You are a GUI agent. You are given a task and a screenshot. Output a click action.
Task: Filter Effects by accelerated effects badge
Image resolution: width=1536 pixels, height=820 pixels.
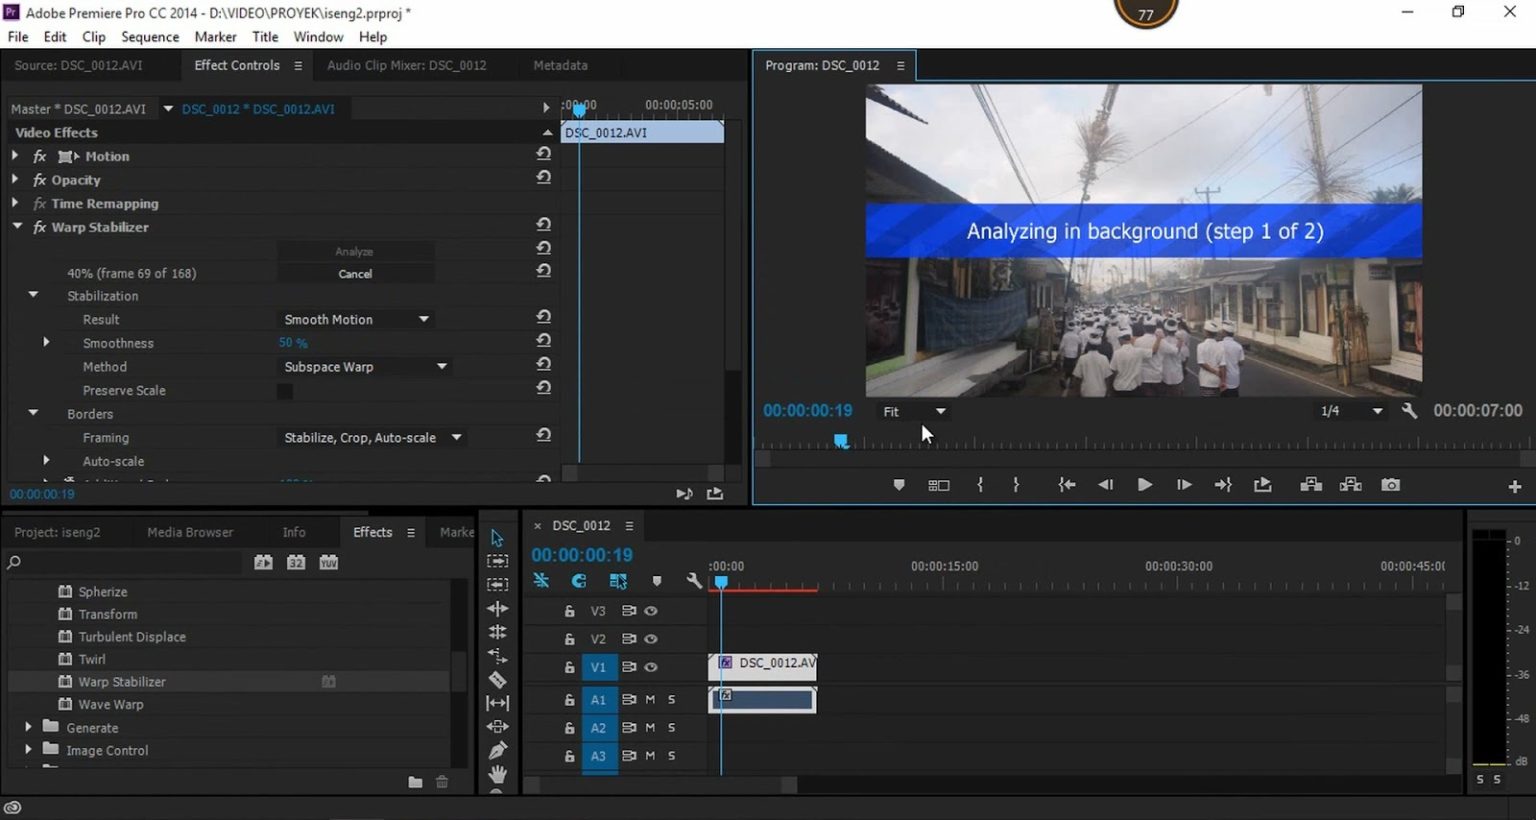(x=263, y=562)
